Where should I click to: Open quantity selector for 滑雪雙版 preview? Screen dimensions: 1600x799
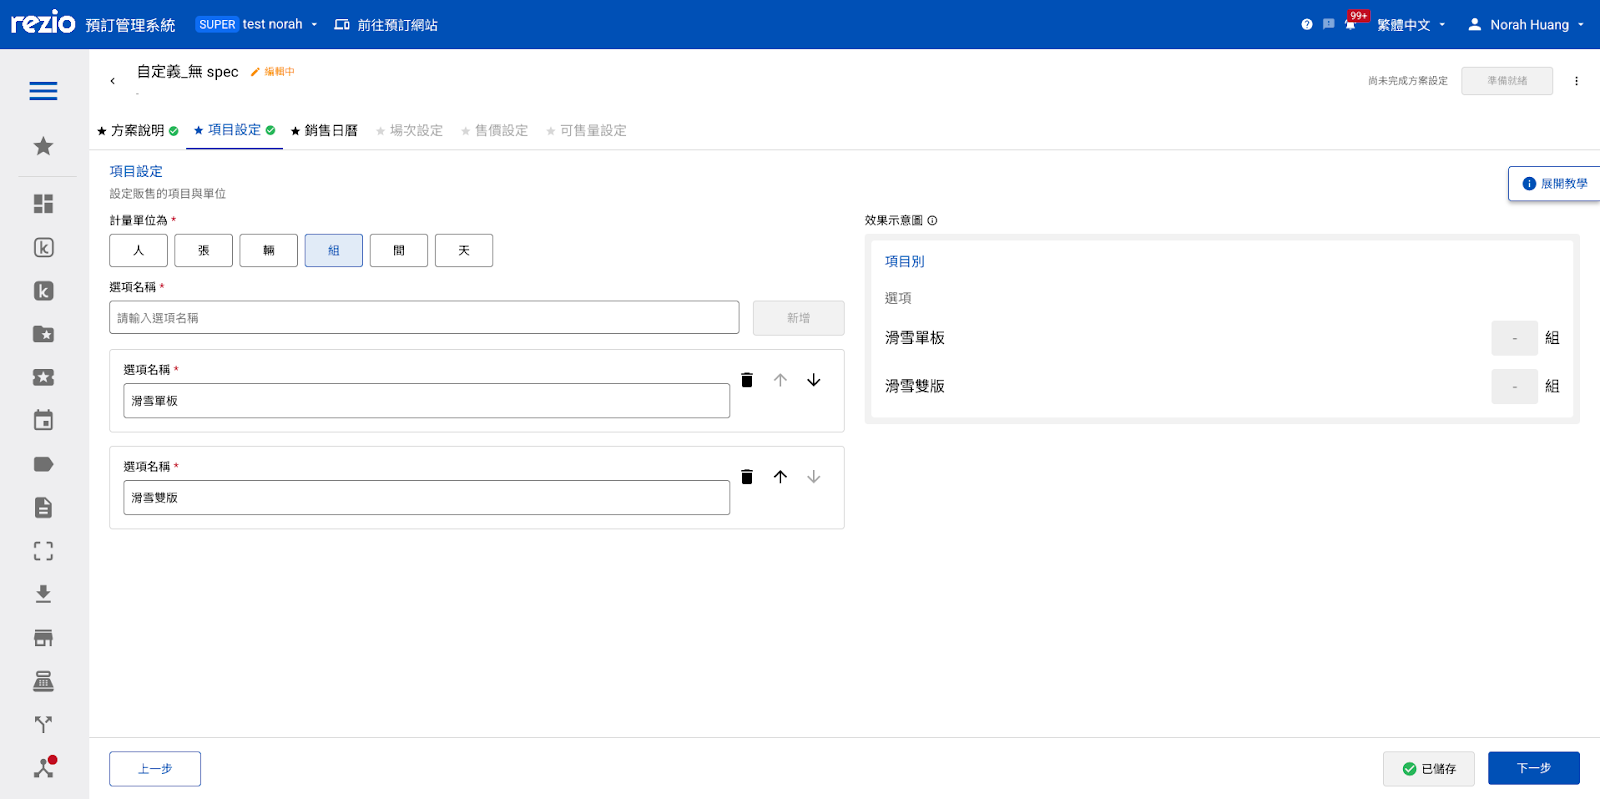[1514, 386]
